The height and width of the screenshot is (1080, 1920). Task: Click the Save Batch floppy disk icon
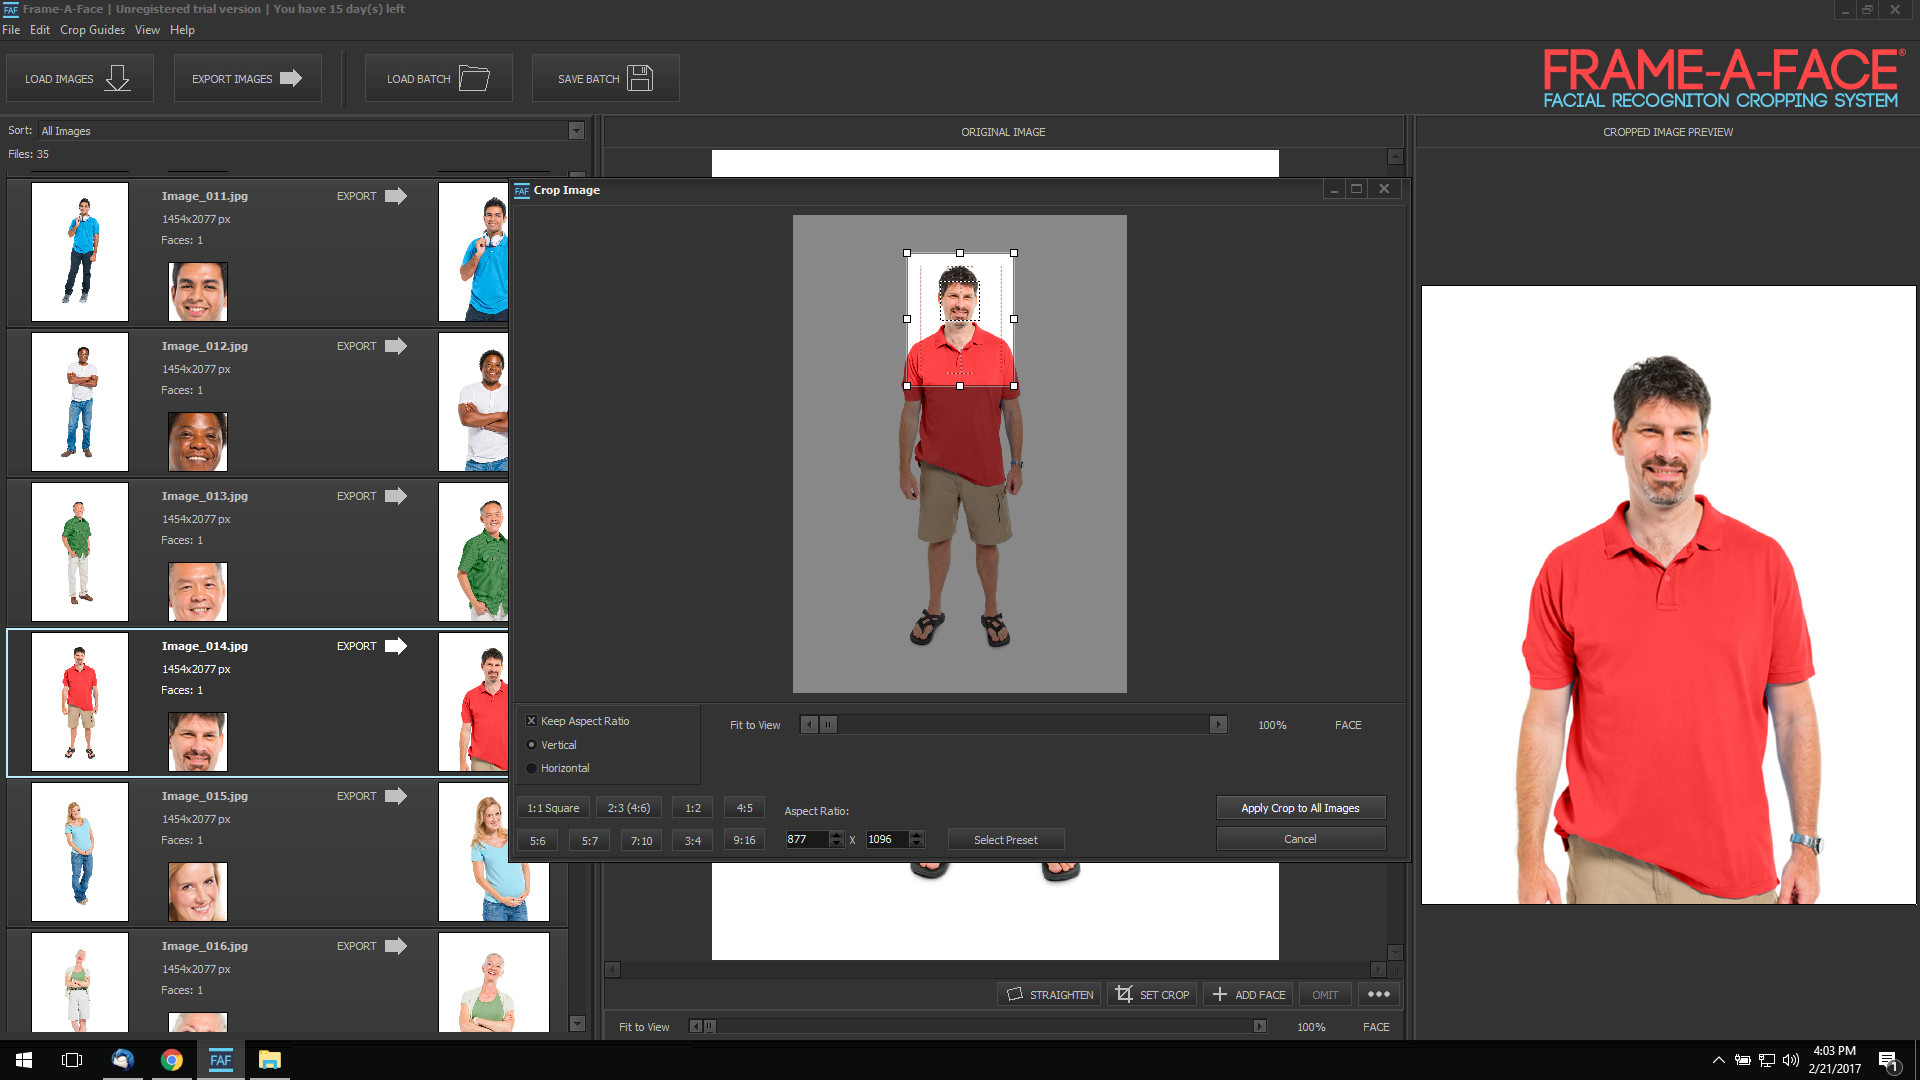point(640,78)
